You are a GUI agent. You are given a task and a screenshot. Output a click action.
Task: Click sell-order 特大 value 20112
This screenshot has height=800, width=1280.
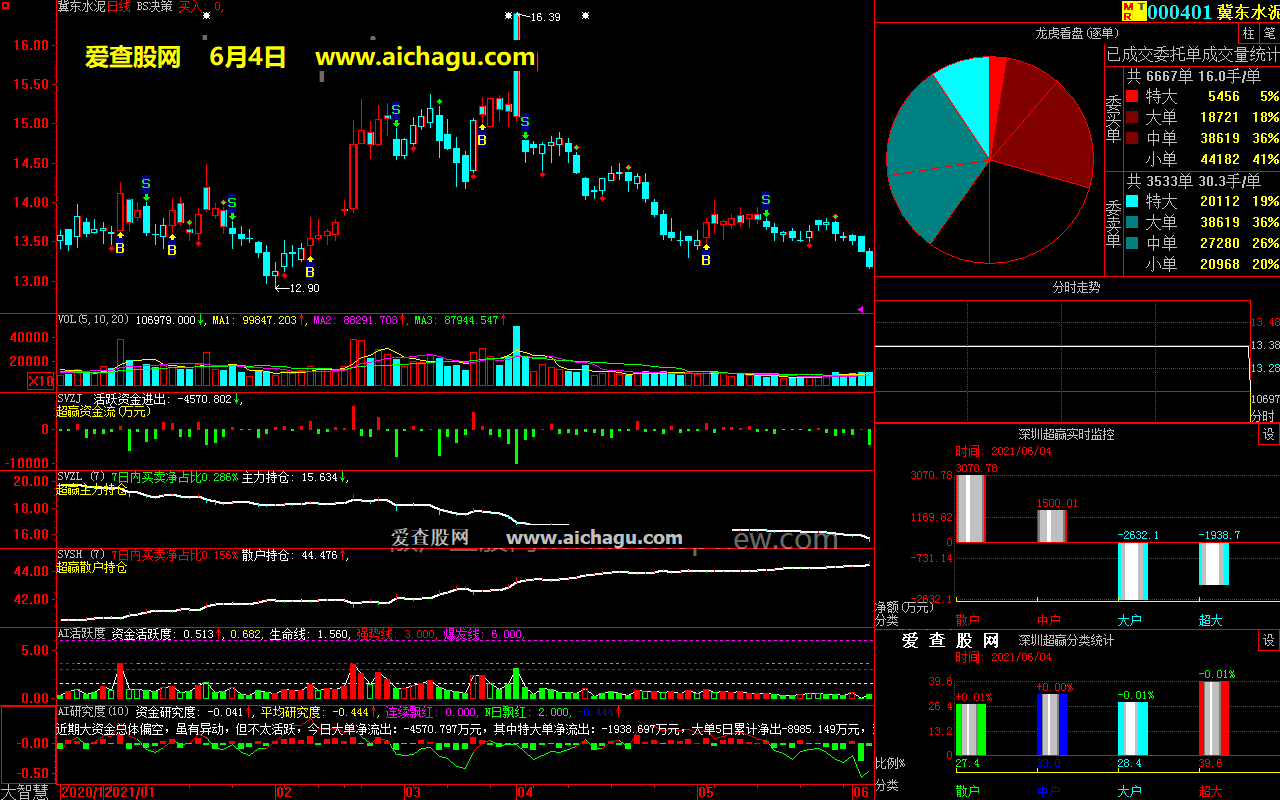[1218, 201]
